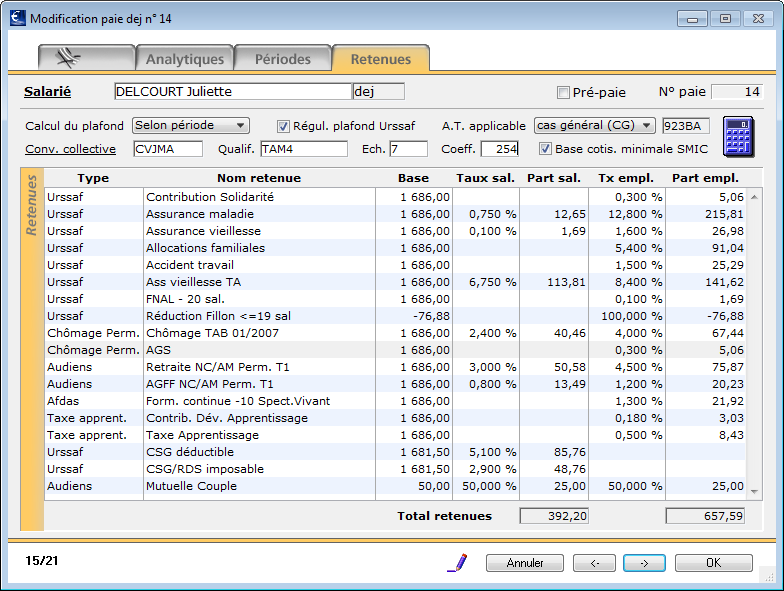Viewport: 784px width, 591px height.
Task: Select the Ass vieillesse TA row
Action: 395,282
